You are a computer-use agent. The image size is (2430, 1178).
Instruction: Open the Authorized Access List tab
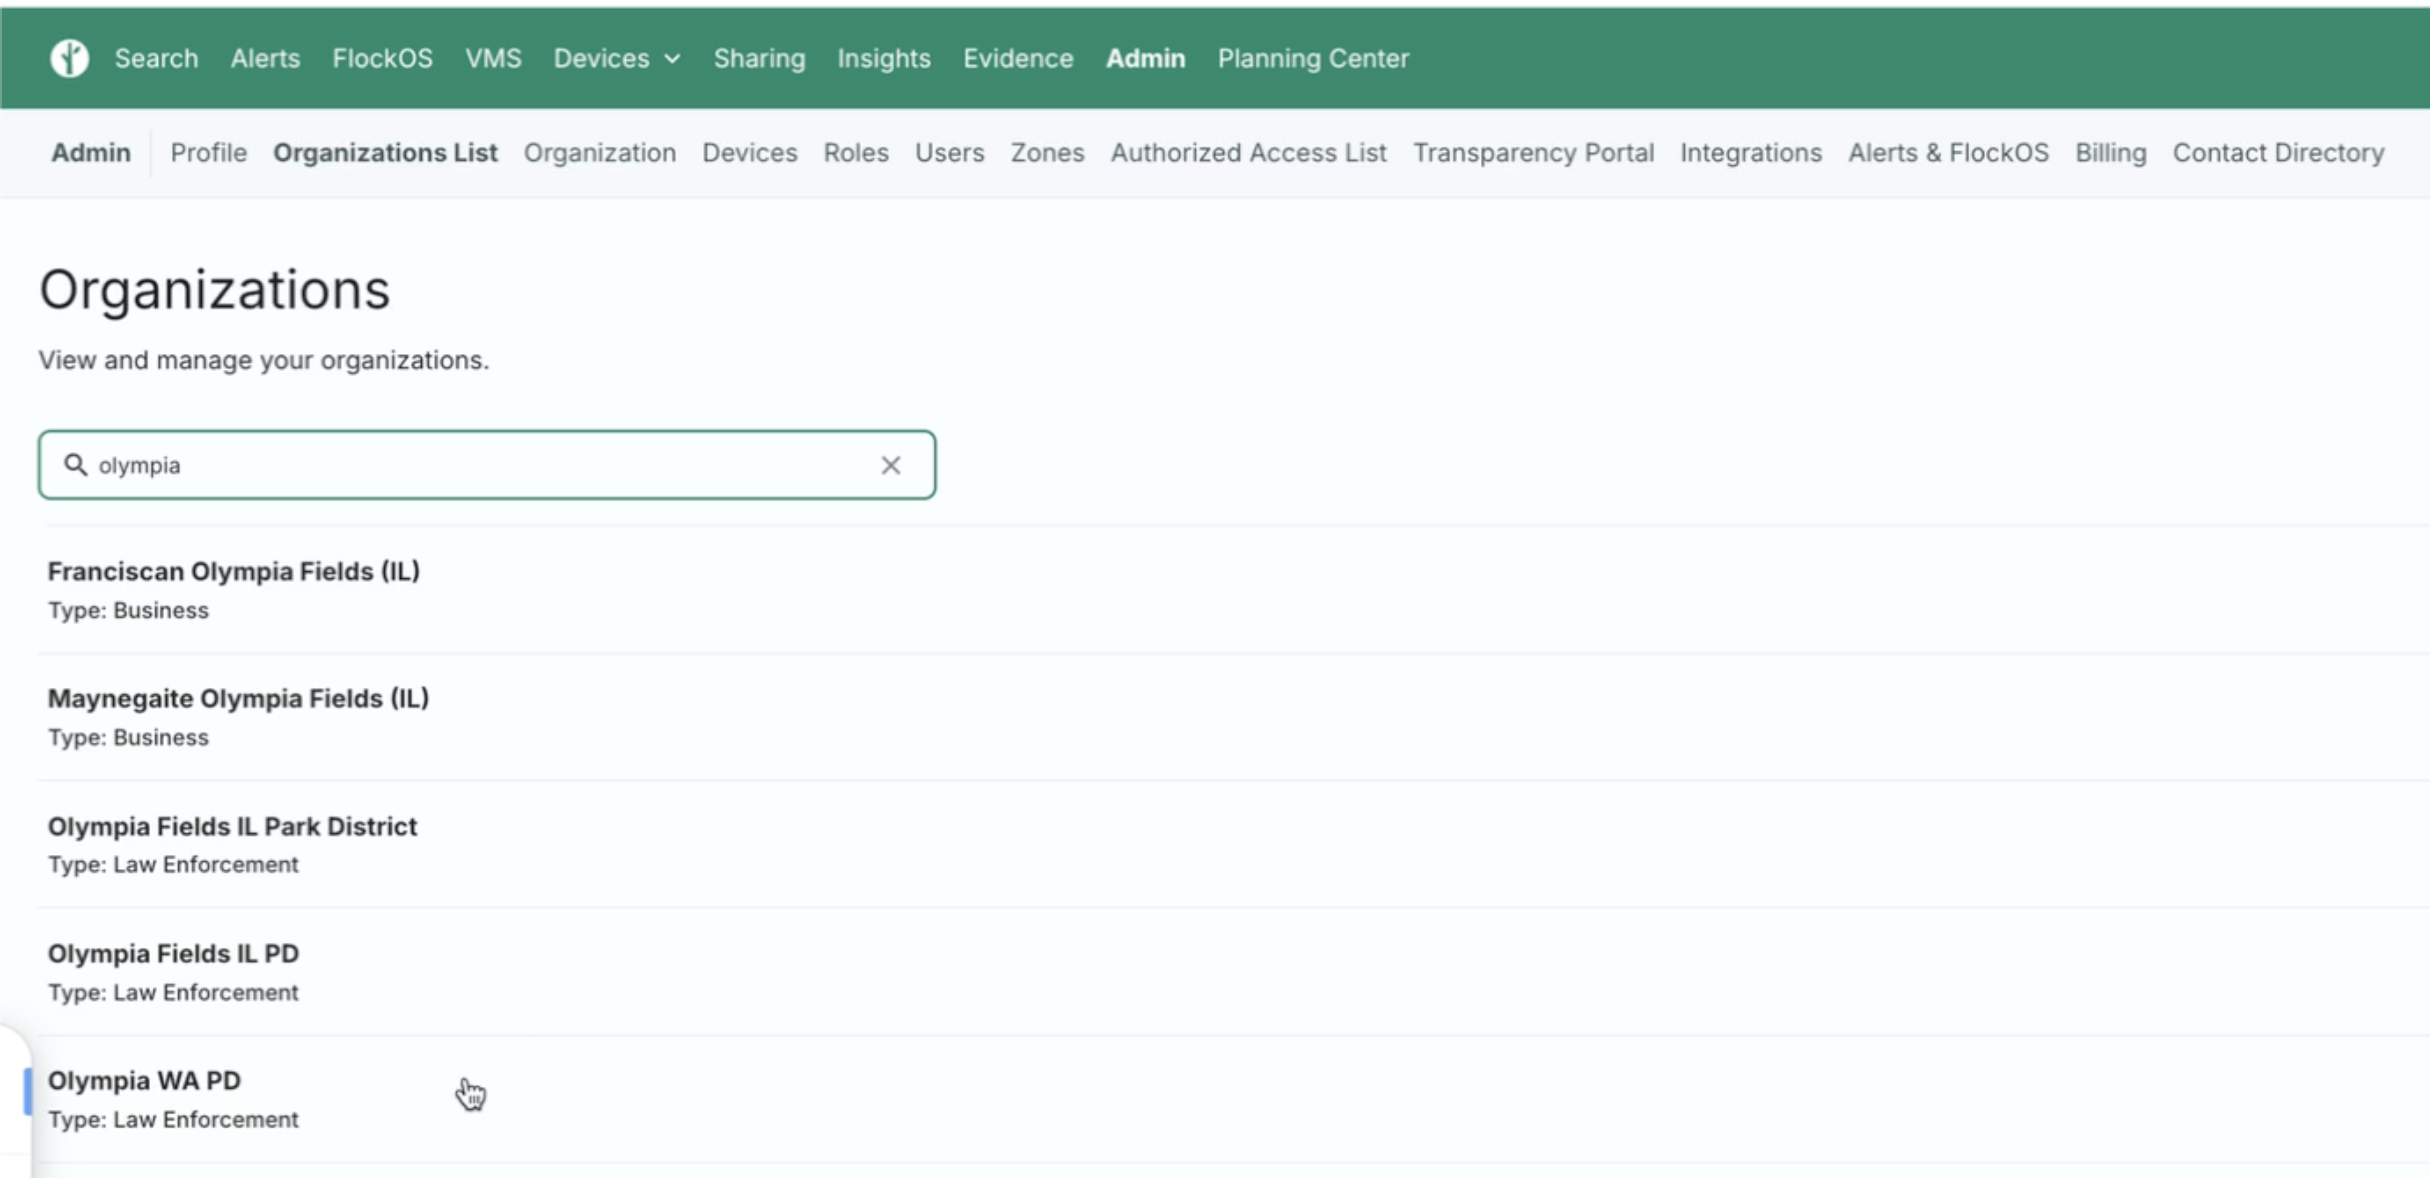click(1248, 152)
